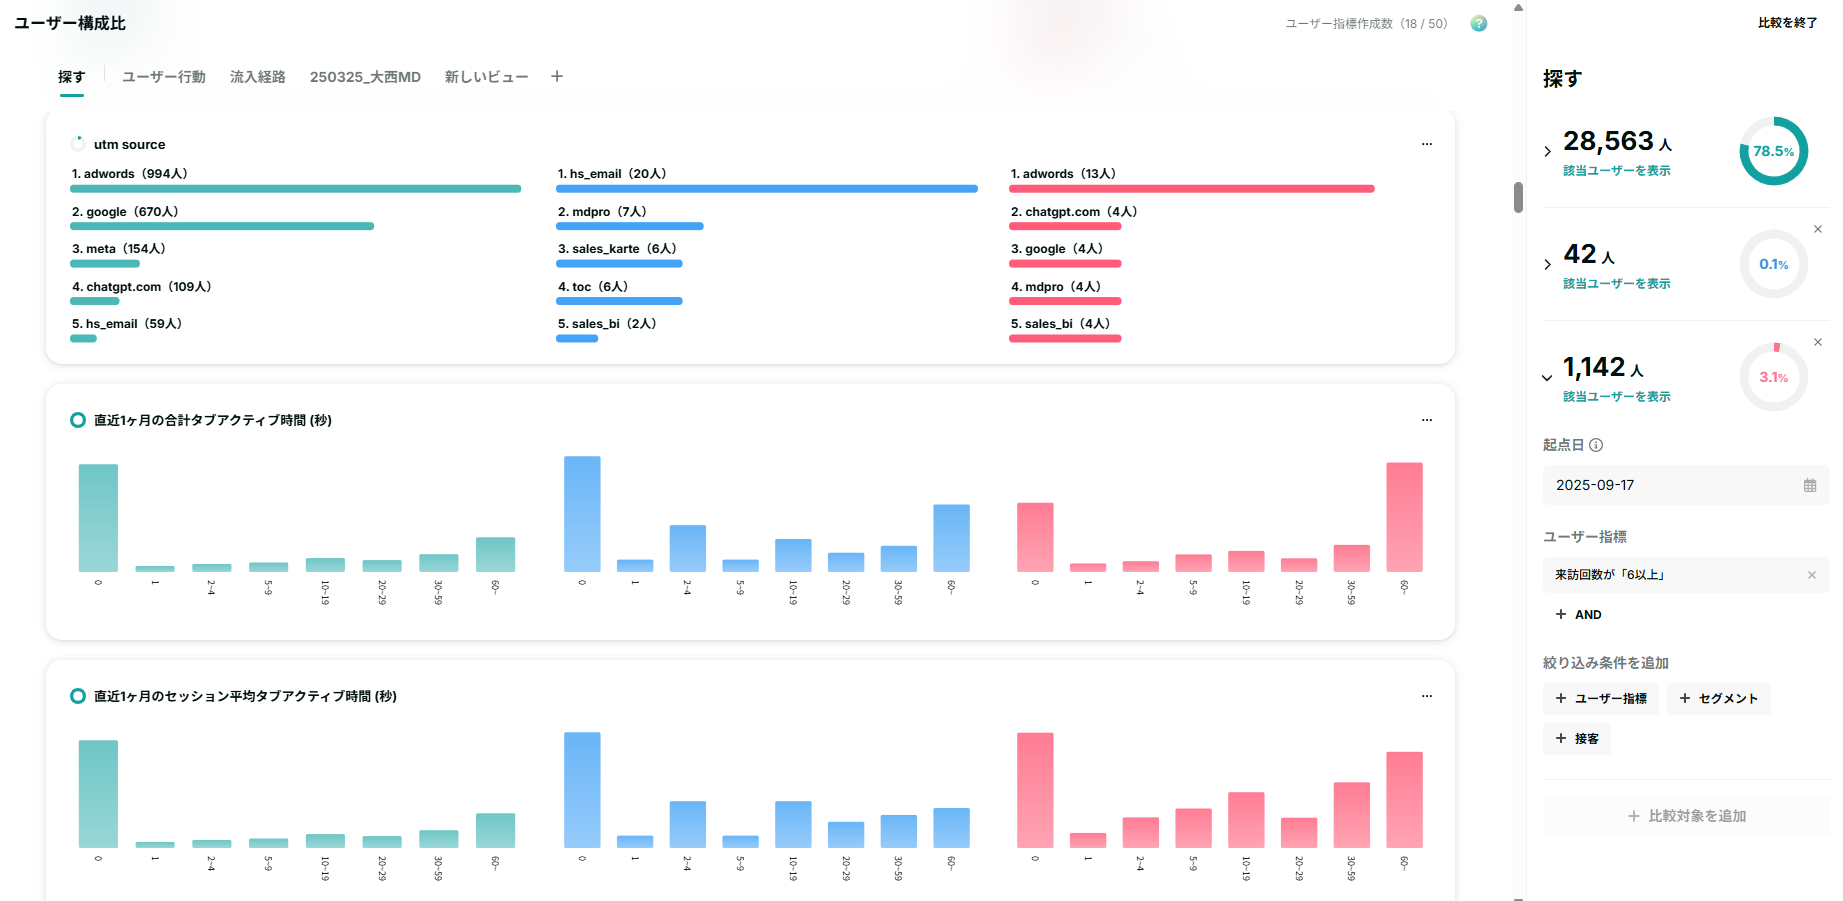The width and height of the screenshot is (1843, 901).
Task: Click the 2025-09-17 date input field
Action: pos(1670,486)
